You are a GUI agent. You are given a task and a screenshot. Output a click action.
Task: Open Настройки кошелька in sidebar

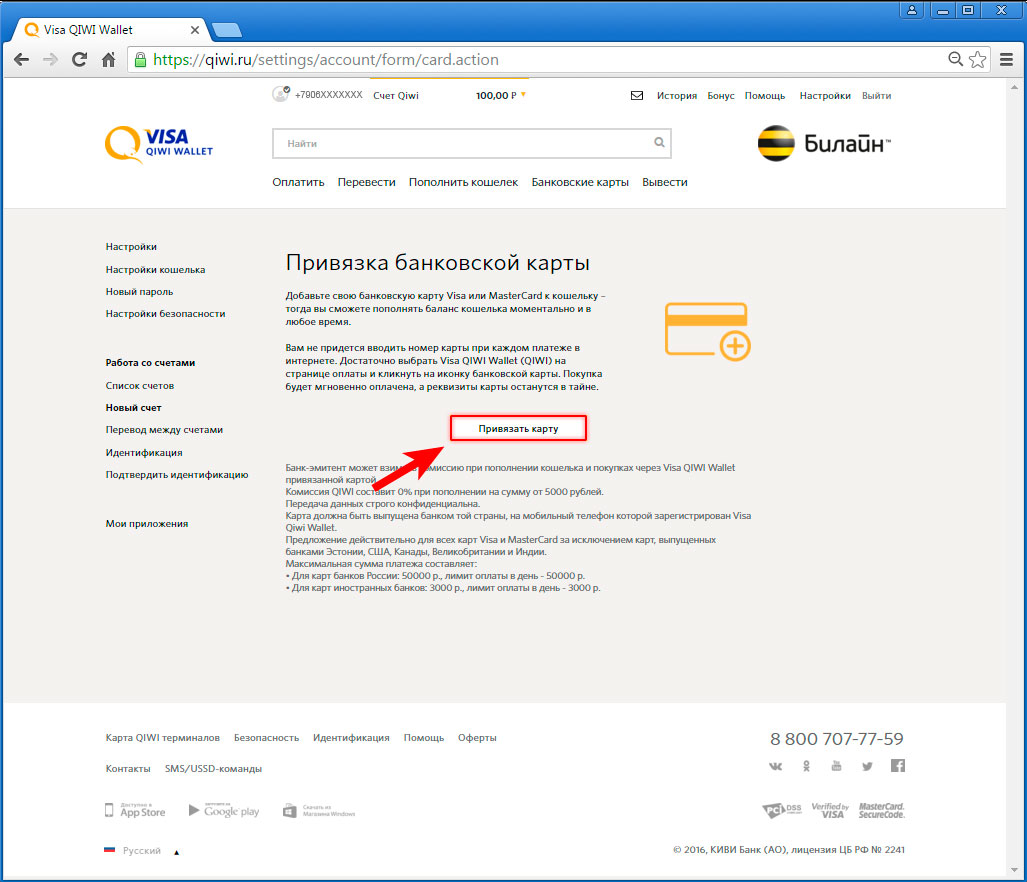point(155,269)
